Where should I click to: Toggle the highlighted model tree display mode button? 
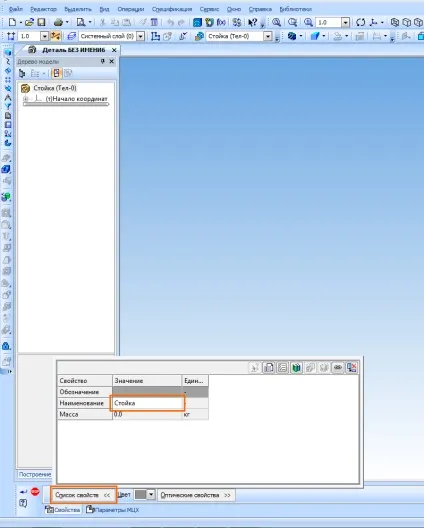point(57,73)
